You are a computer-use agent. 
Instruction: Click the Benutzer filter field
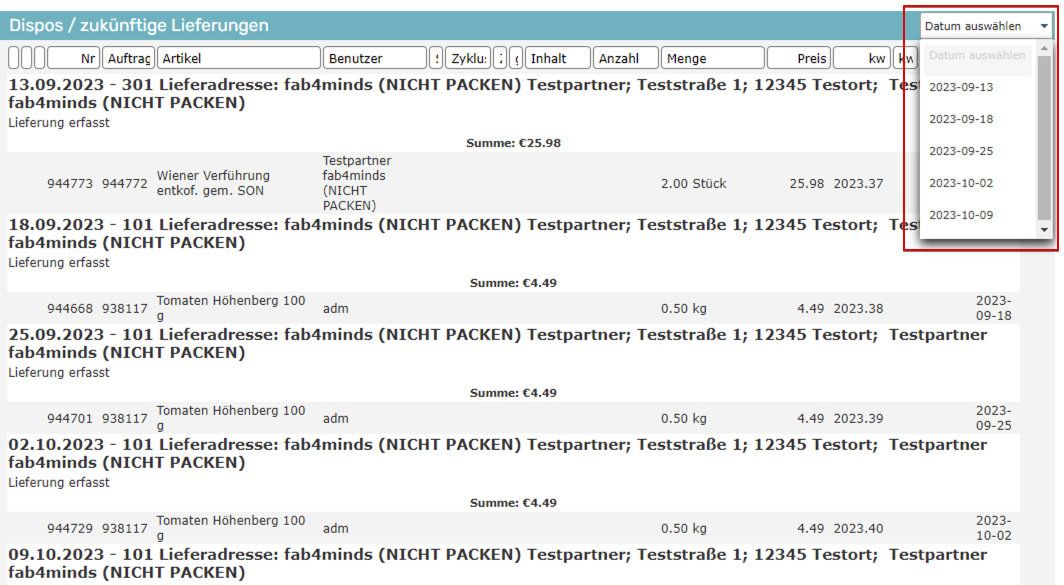374,57
